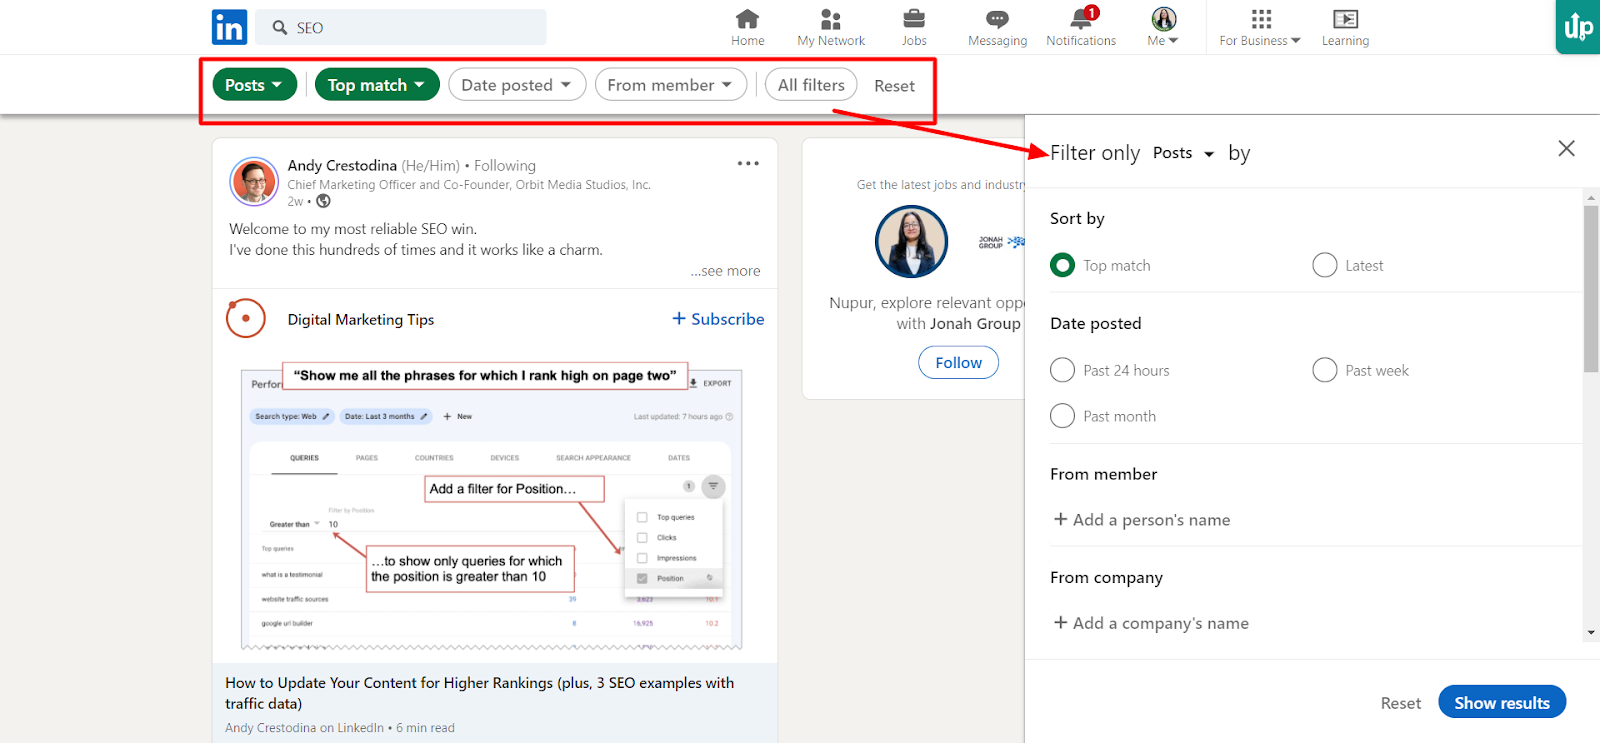Open the Top match pill dropdown
1600x743 pixels.
click(x=377, y=85)
